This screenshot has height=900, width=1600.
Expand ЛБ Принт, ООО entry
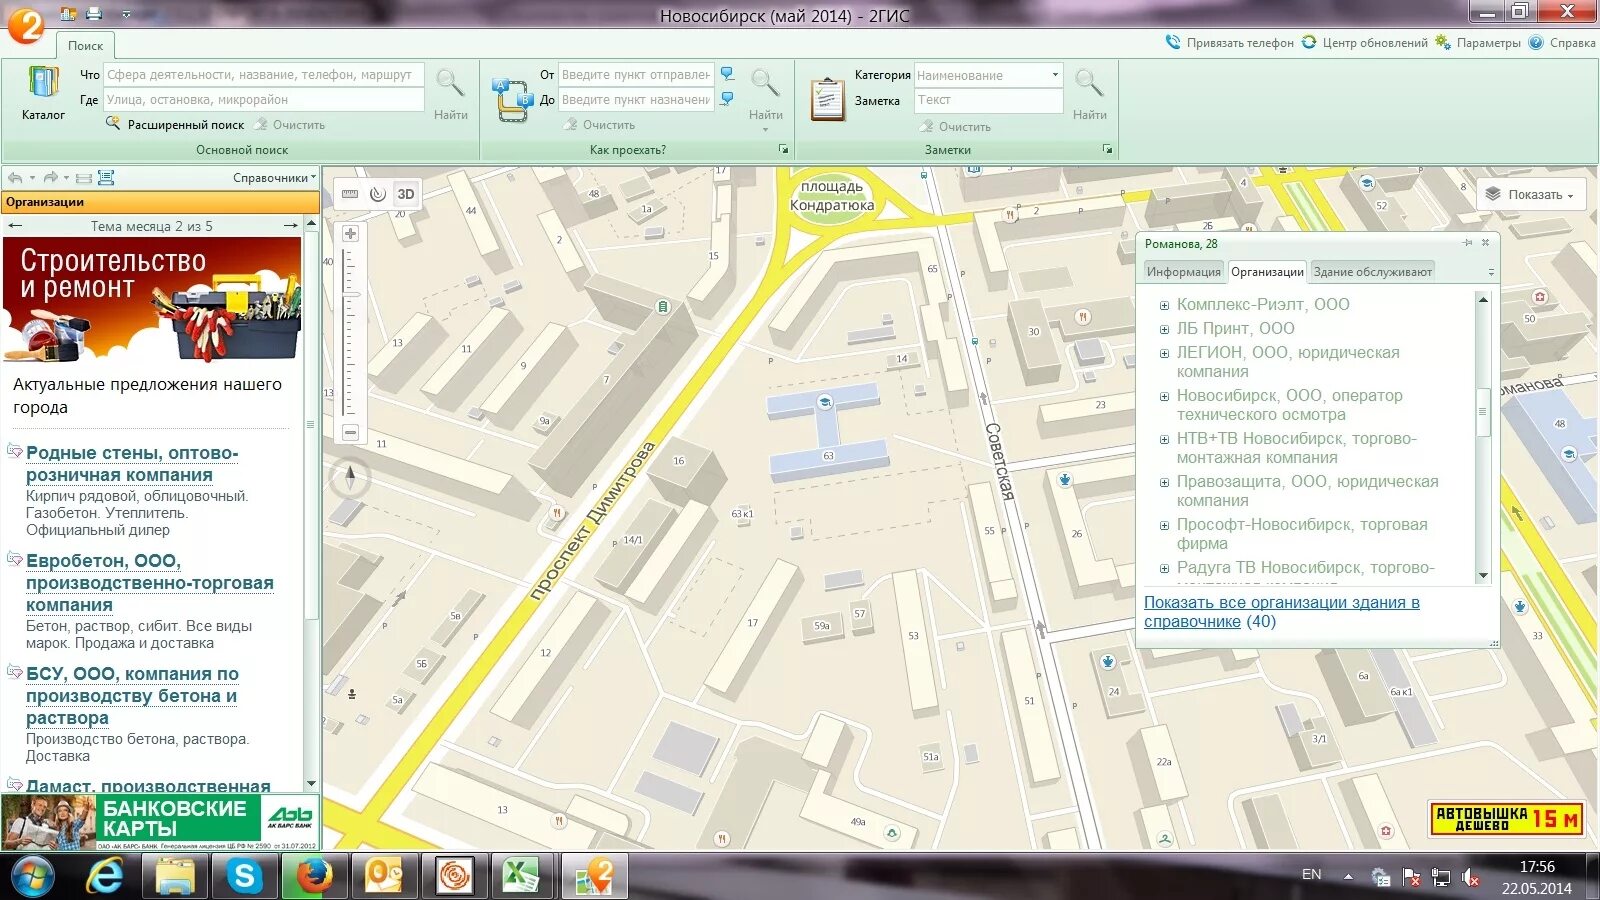click(x=1164, y=329)
